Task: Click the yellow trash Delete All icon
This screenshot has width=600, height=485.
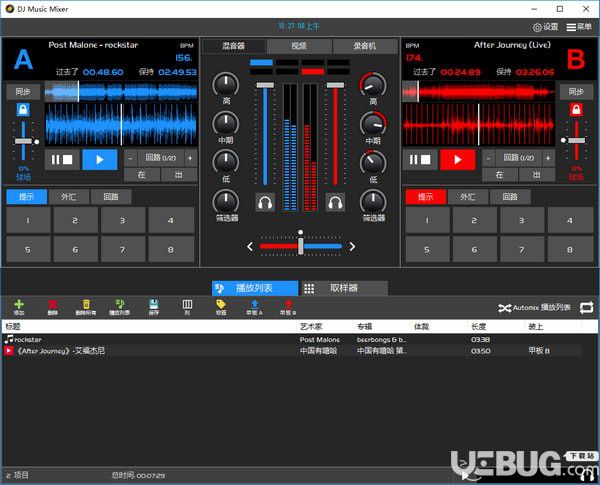Action: [86, 307]
